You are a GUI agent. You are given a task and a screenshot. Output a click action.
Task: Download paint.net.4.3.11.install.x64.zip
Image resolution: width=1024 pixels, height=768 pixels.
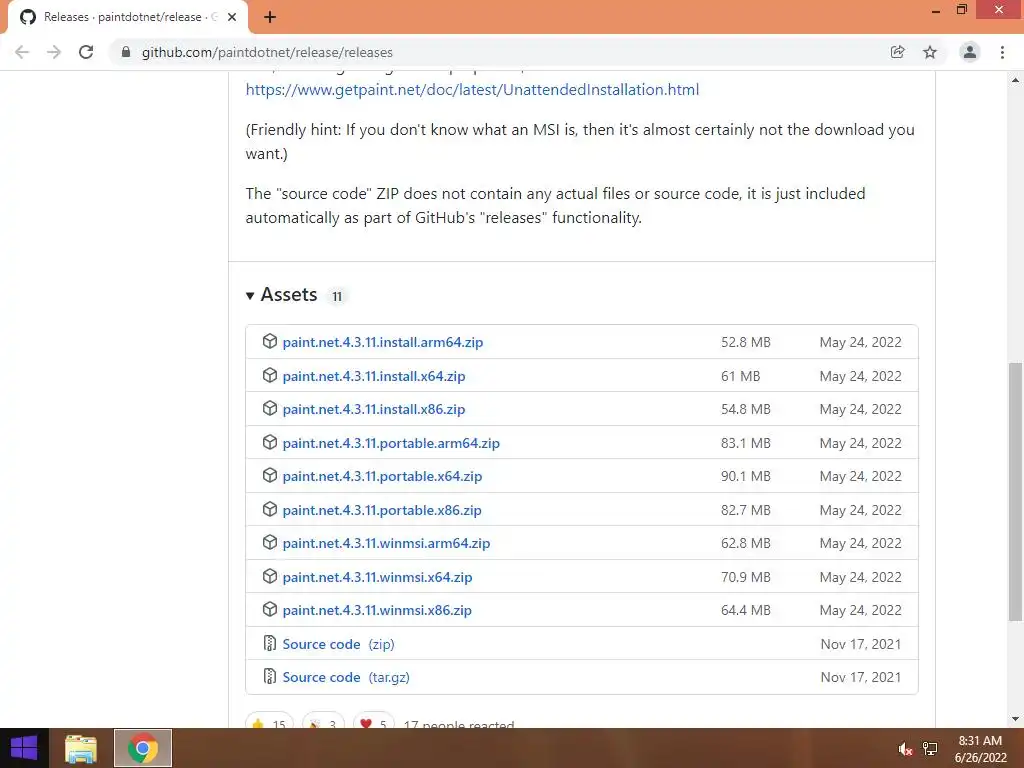tap(374, 376)
